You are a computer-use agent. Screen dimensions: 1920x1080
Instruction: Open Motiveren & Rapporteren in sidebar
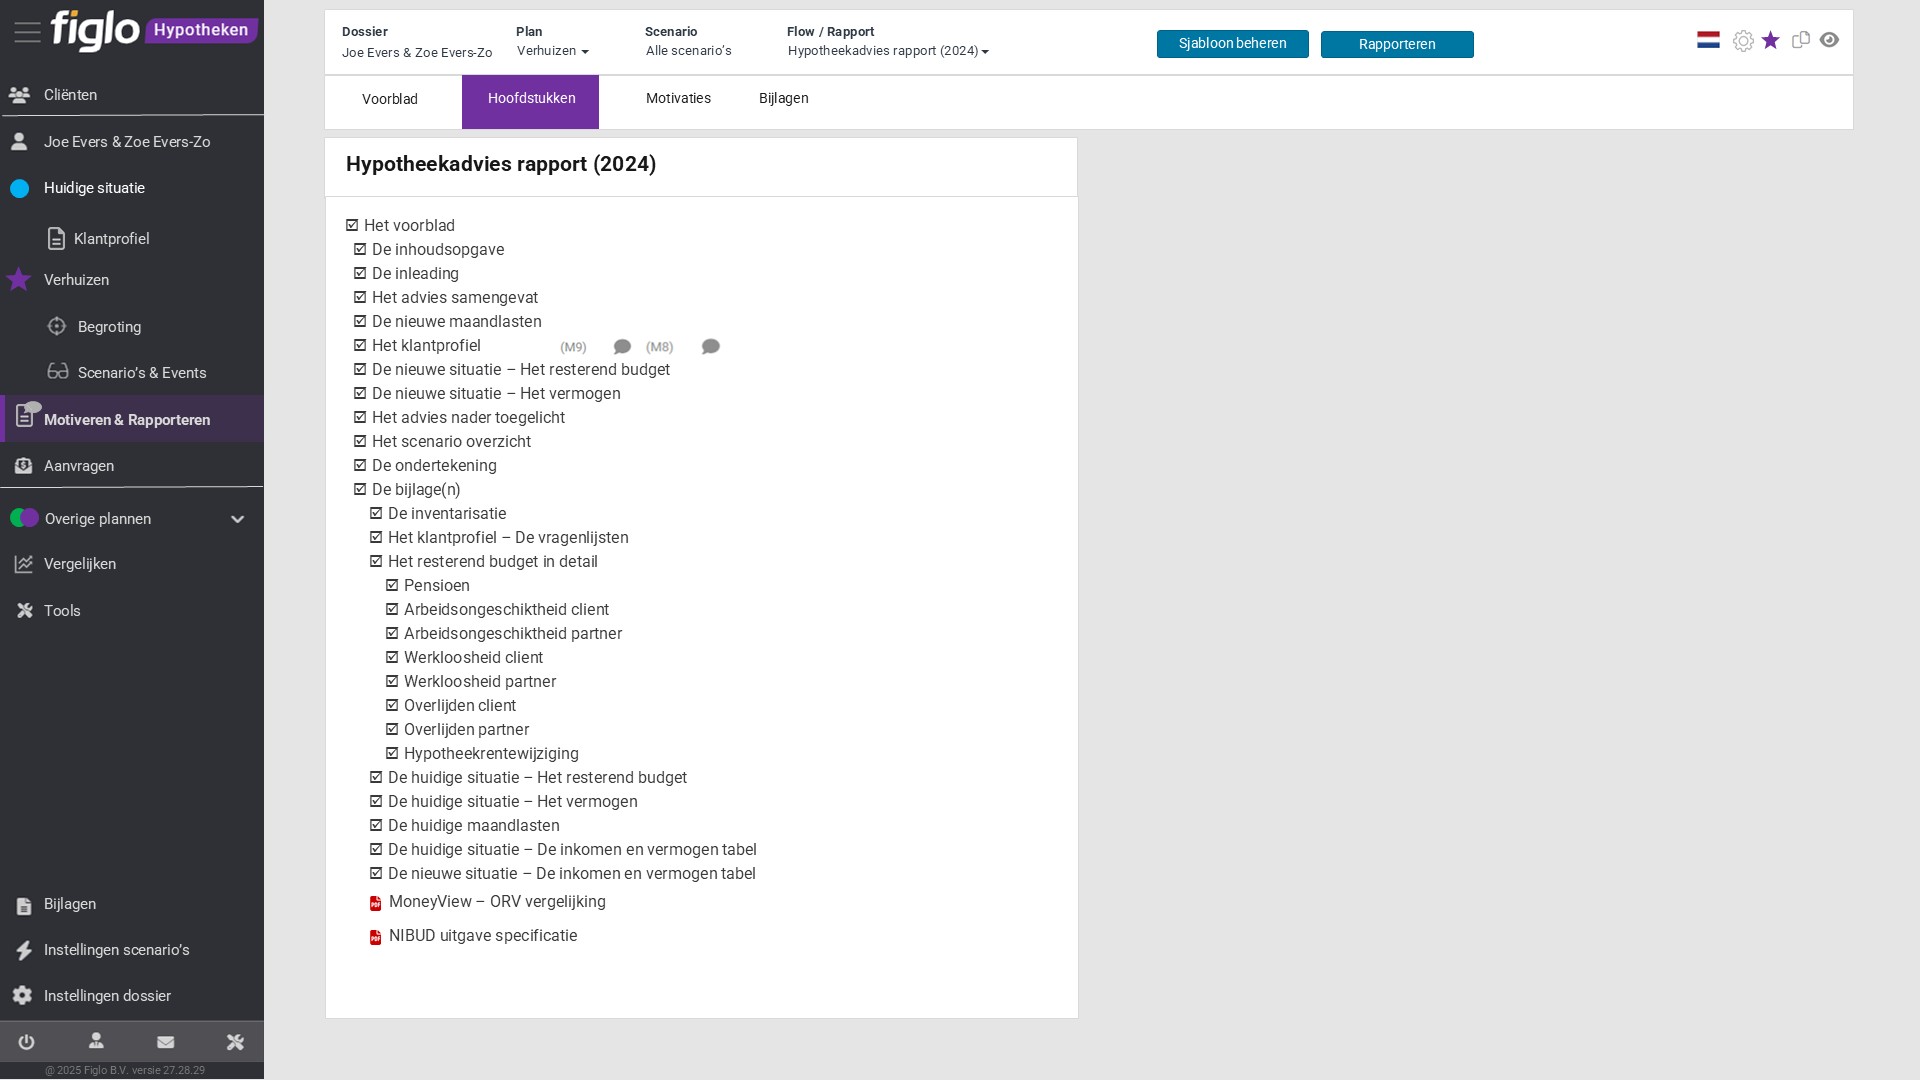[132, 419]
